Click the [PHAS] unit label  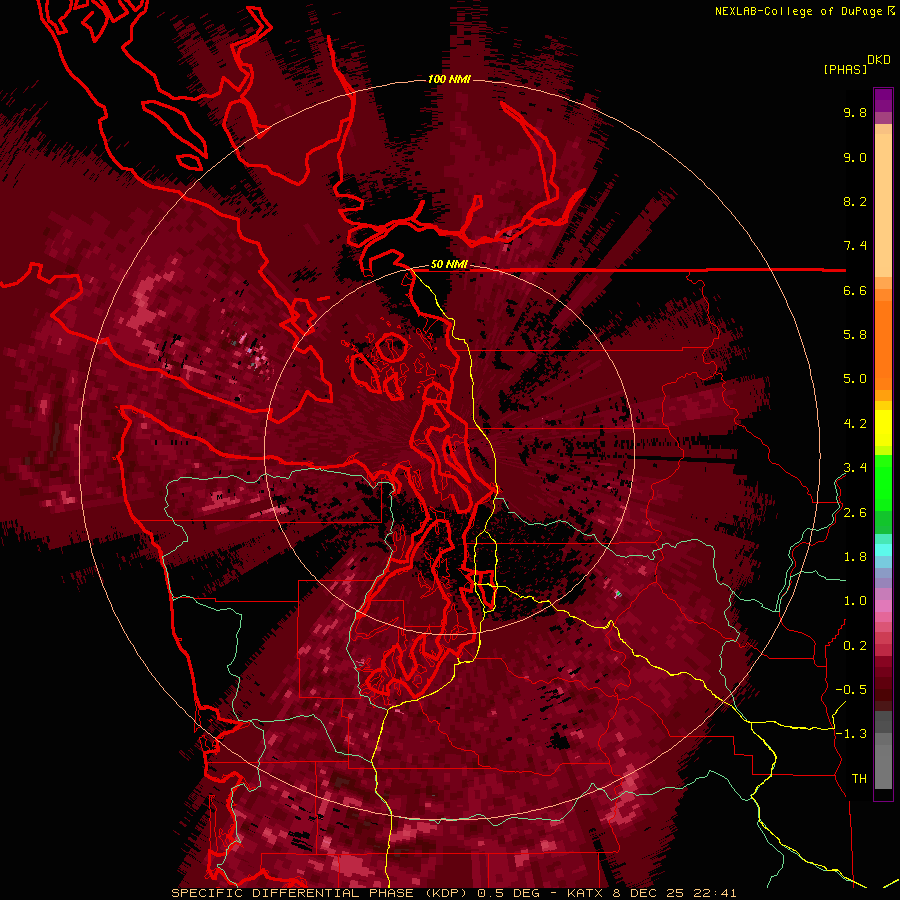845,69
